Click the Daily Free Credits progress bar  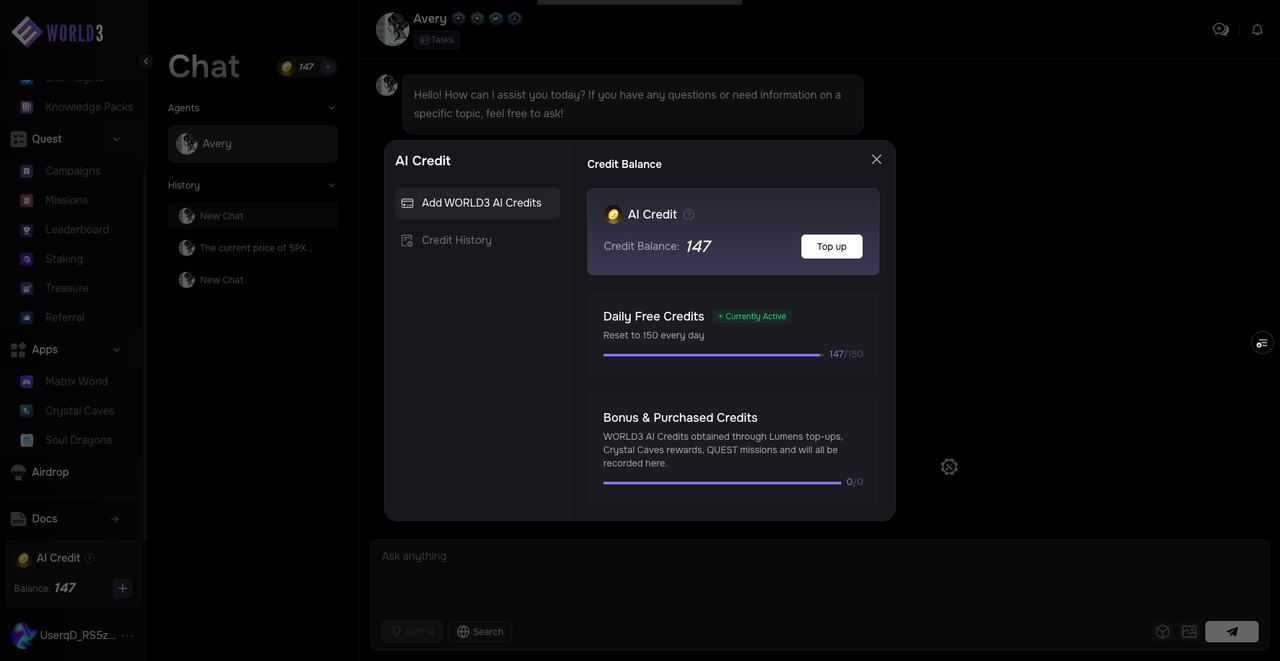pos(712,354)
